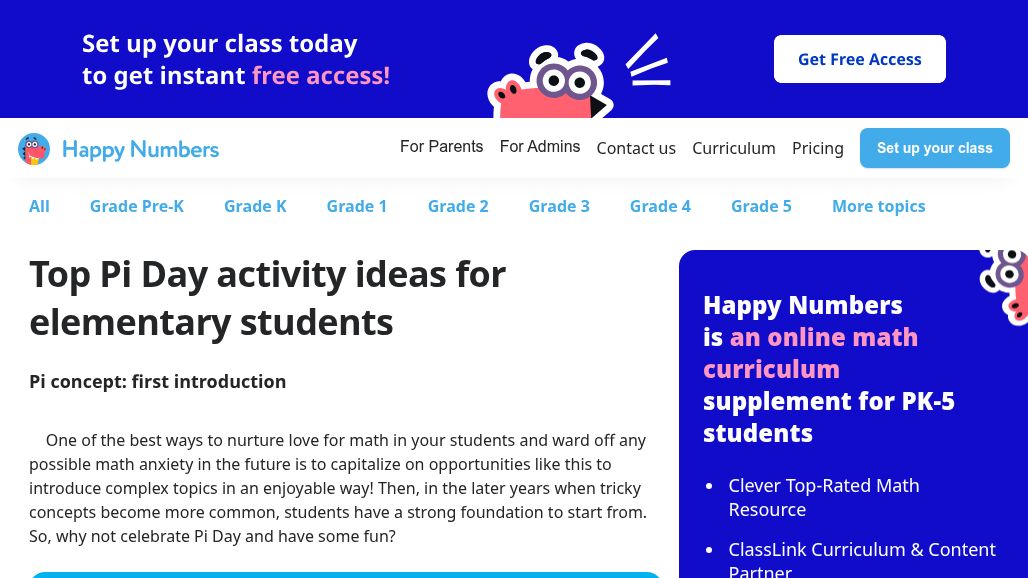
Task: Show Grade 2 articles
Action: coord(458,206)
